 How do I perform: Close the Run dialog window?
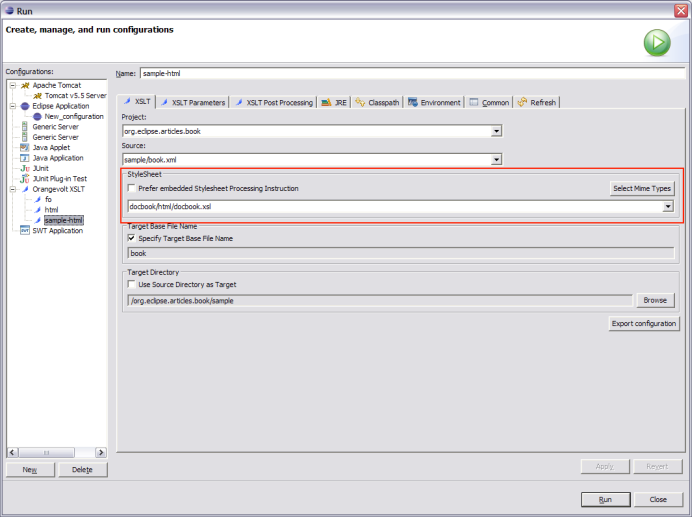[681, 11]
